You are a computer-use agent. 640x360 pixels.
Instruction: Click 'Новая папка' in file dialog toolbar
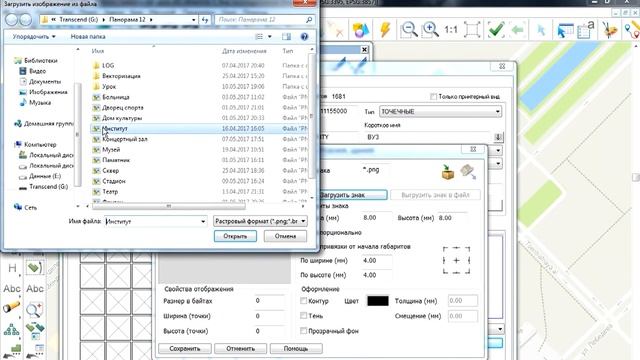(88, 37)
